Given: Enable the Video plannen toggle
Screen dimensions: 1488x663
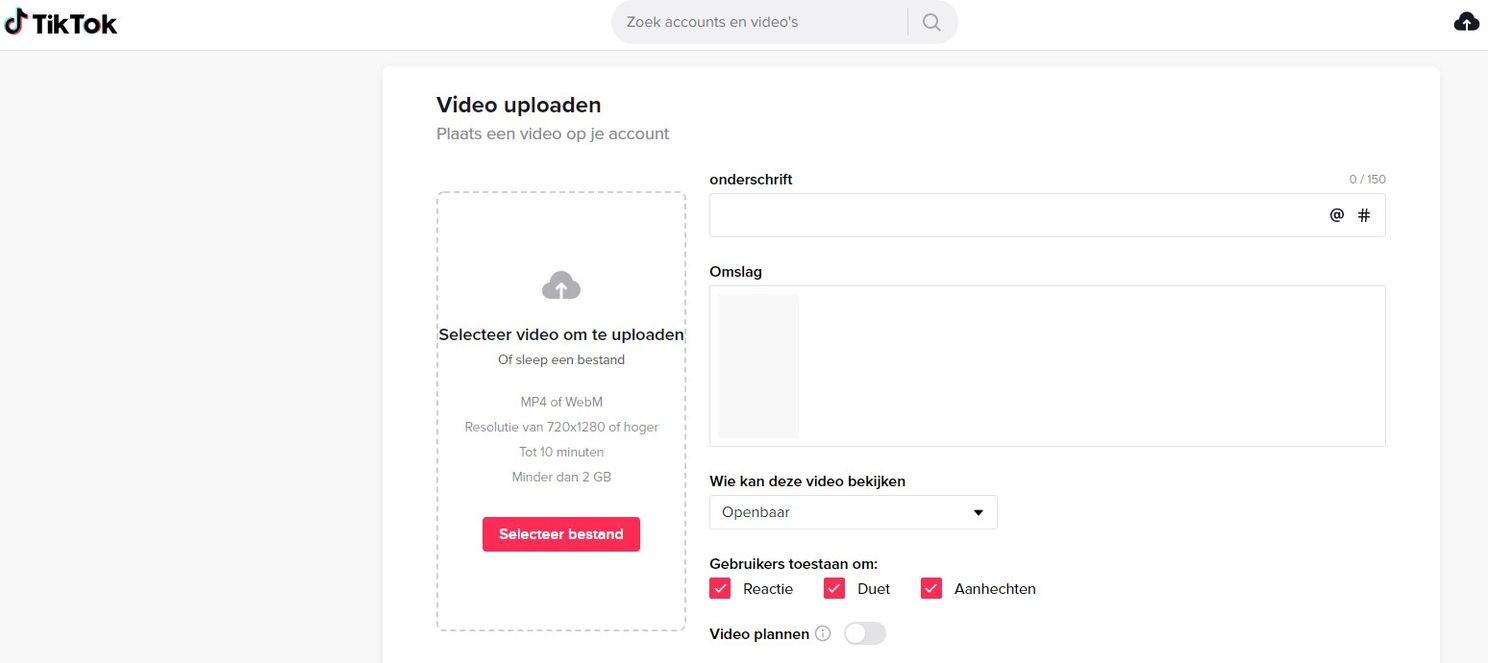Looking at the screenshot, I should click(865, 634).
